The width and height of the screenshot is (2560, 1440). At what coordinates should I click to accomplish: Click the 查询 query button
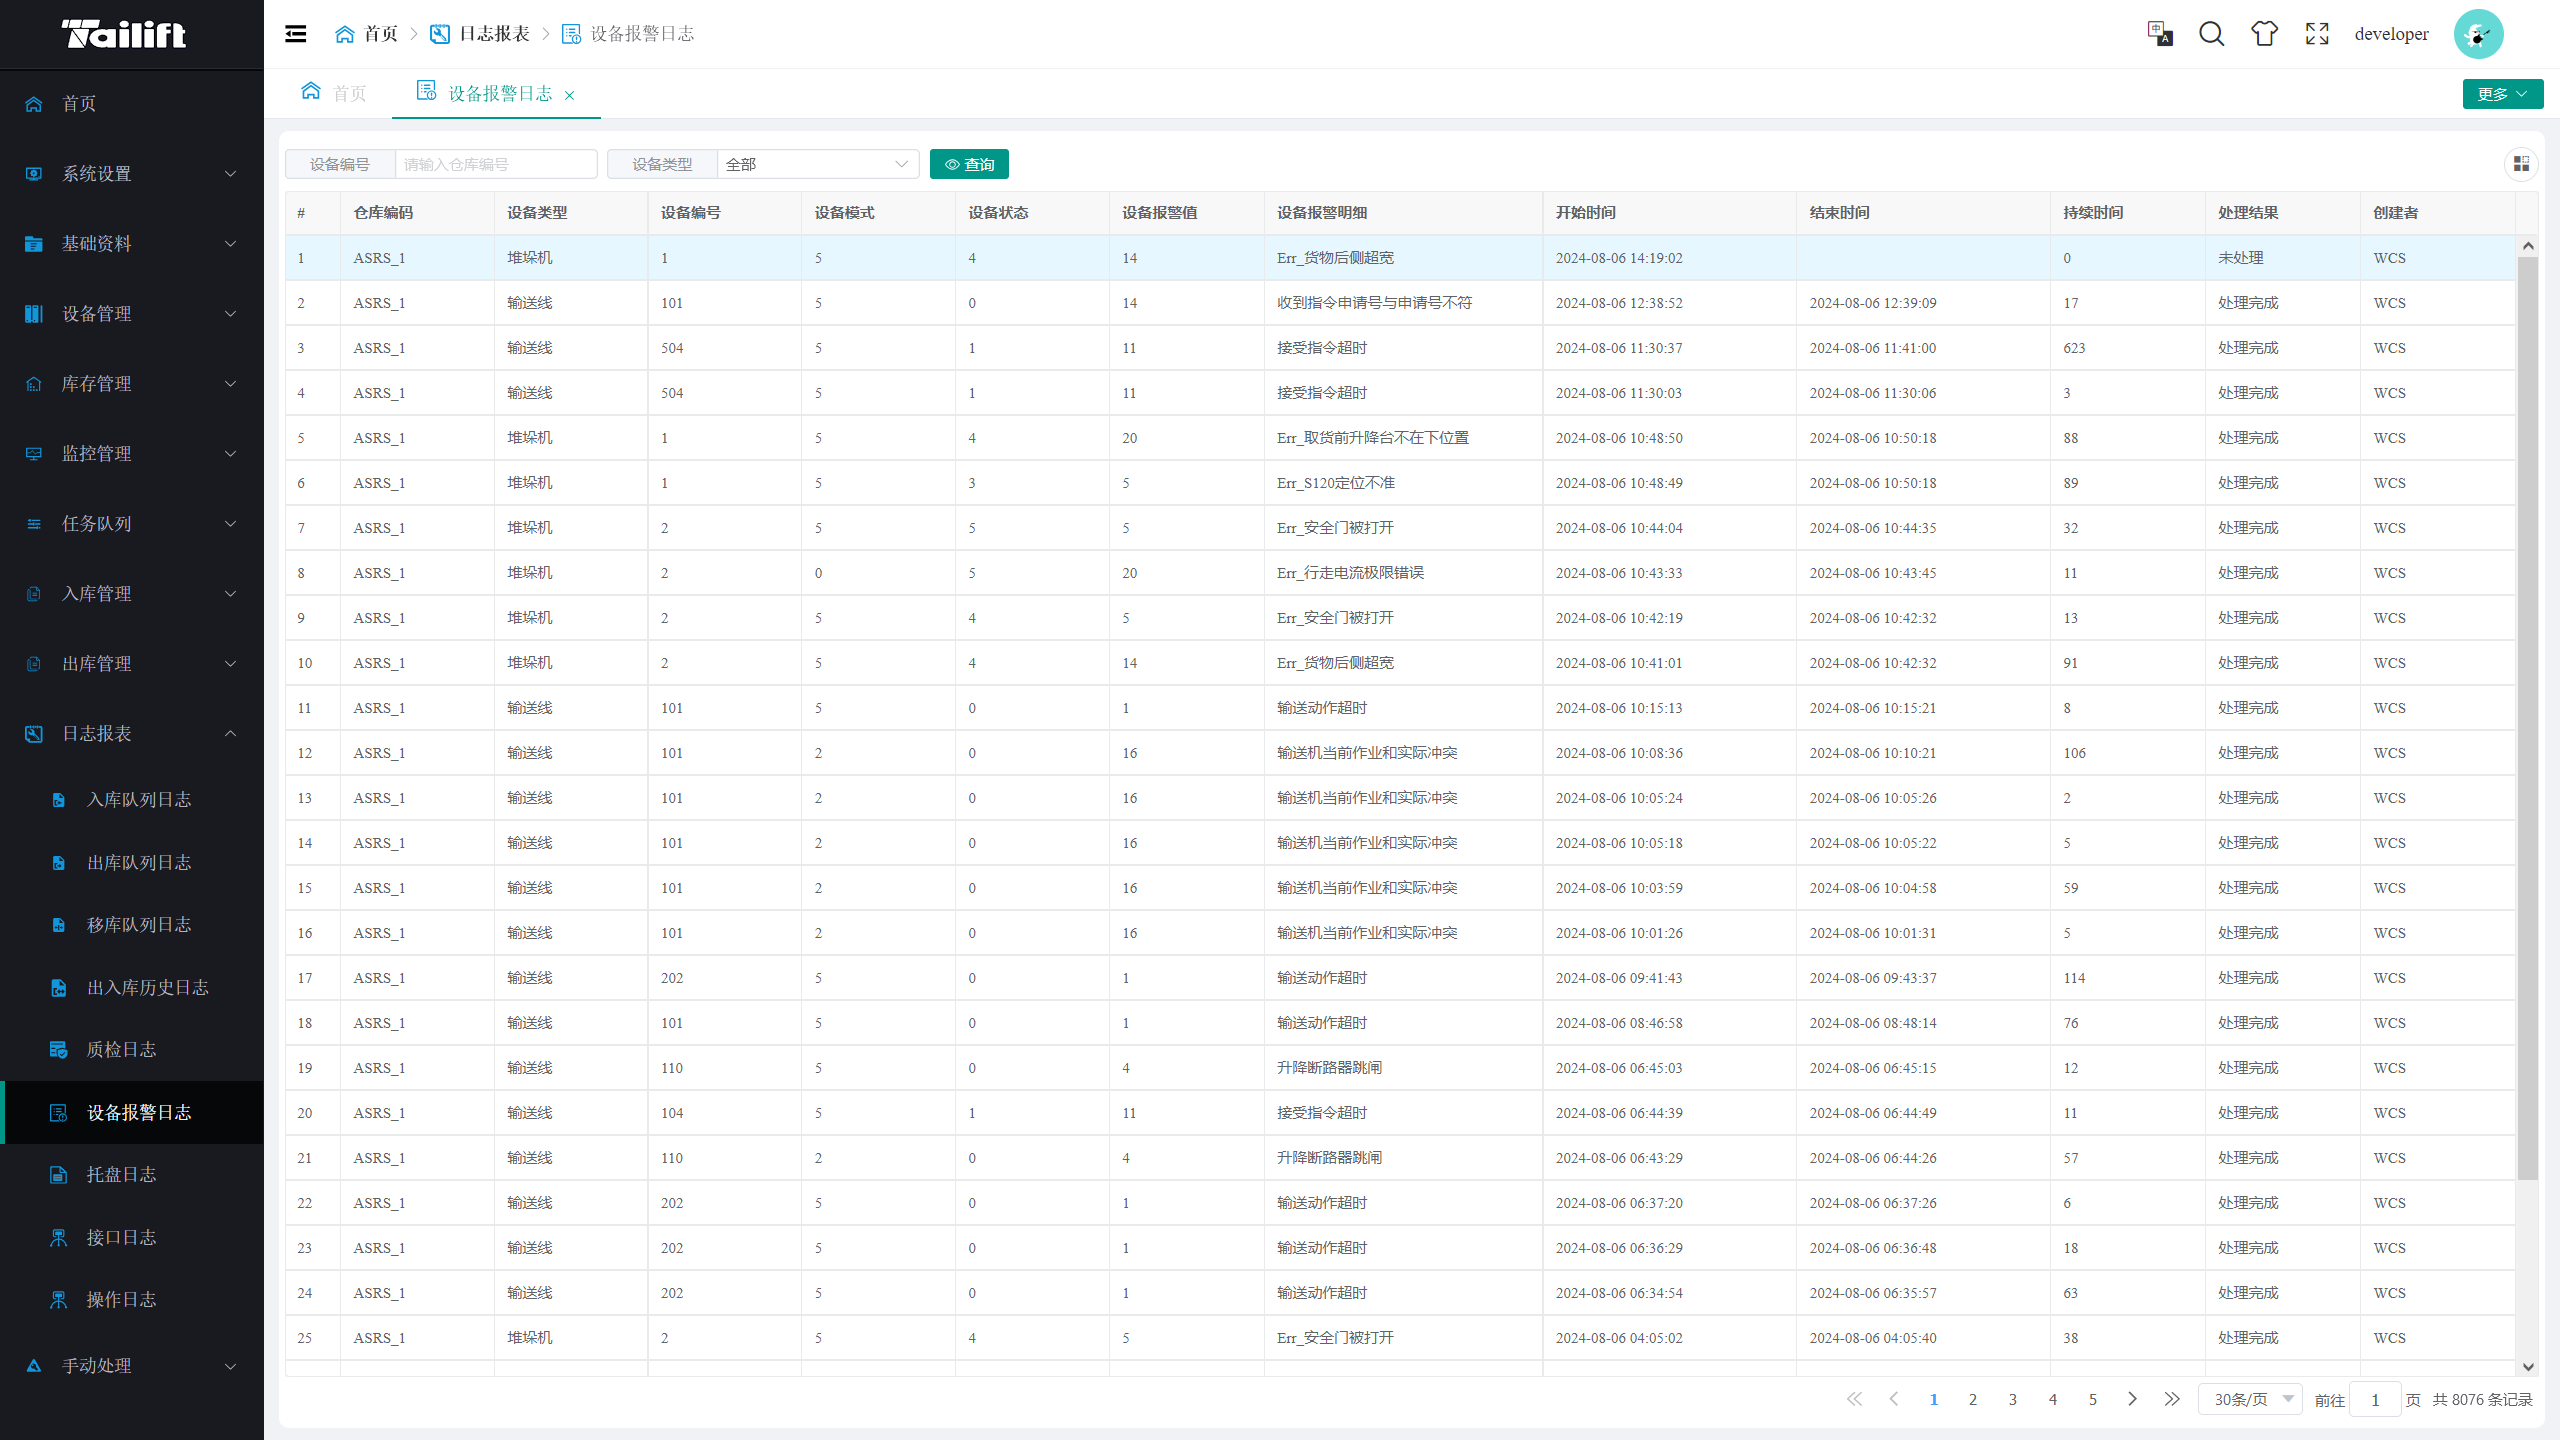[x=969, y=164]
